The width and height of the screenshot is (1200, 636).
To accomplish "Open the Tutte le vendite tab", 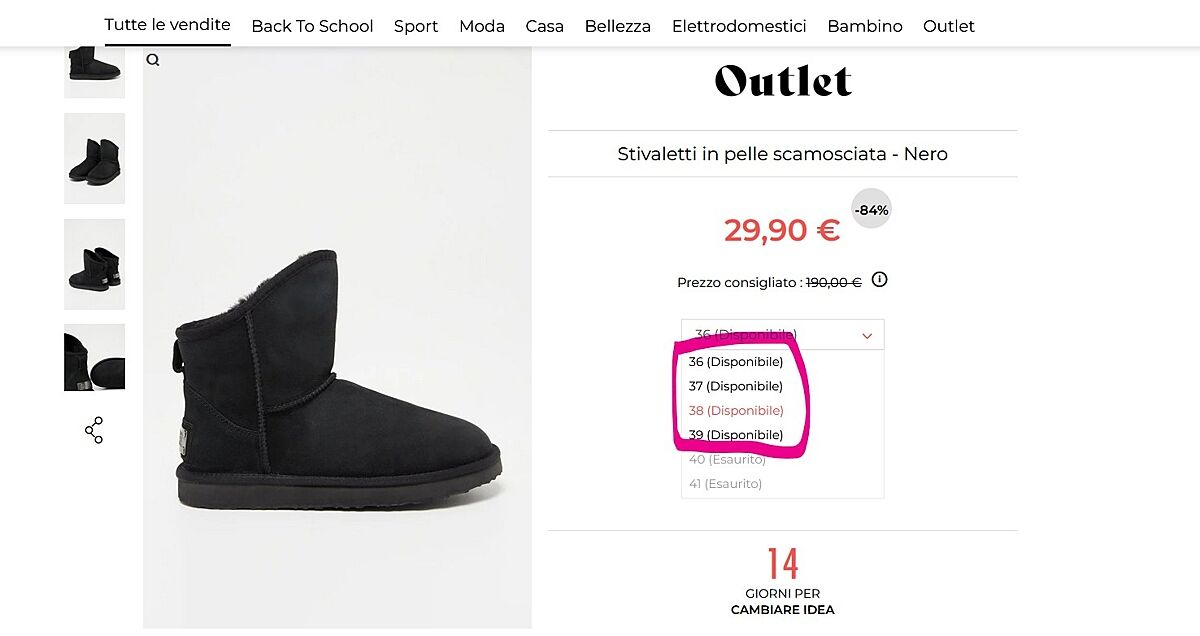I will (168, 25).
